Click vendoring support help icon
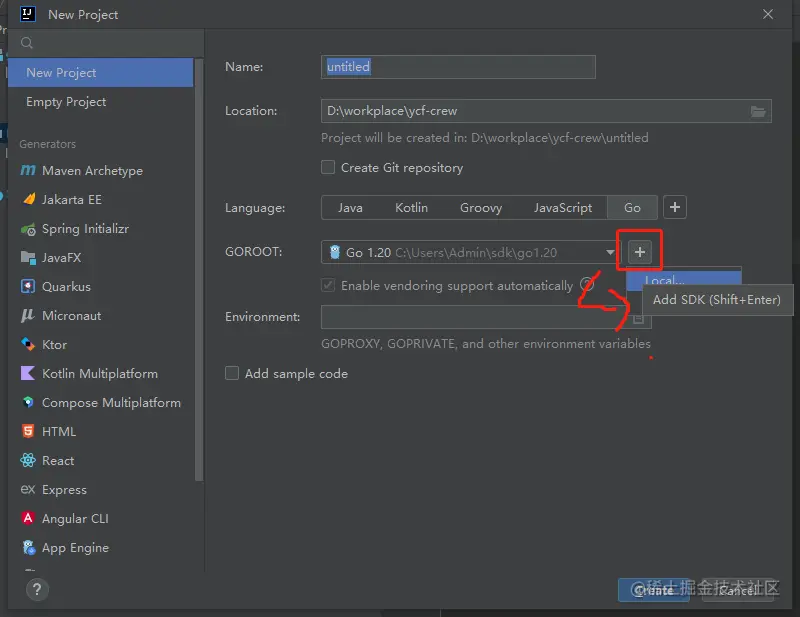This screenshot has width=800, height=617. tap(587, 285)
